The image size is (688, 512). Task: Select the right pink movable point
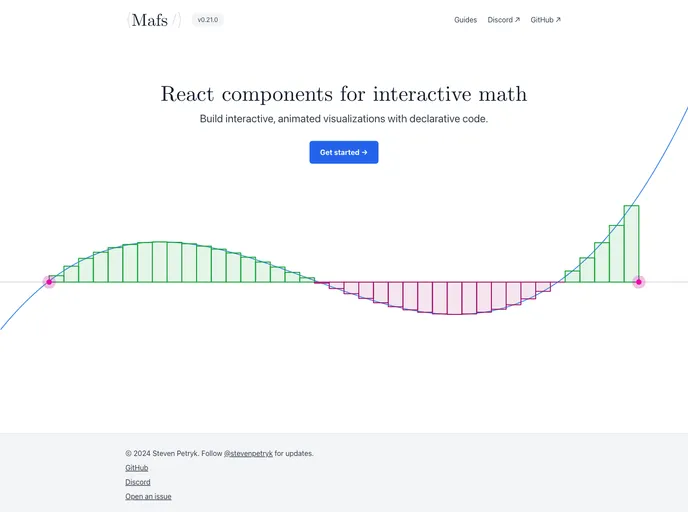pos(639,282)
